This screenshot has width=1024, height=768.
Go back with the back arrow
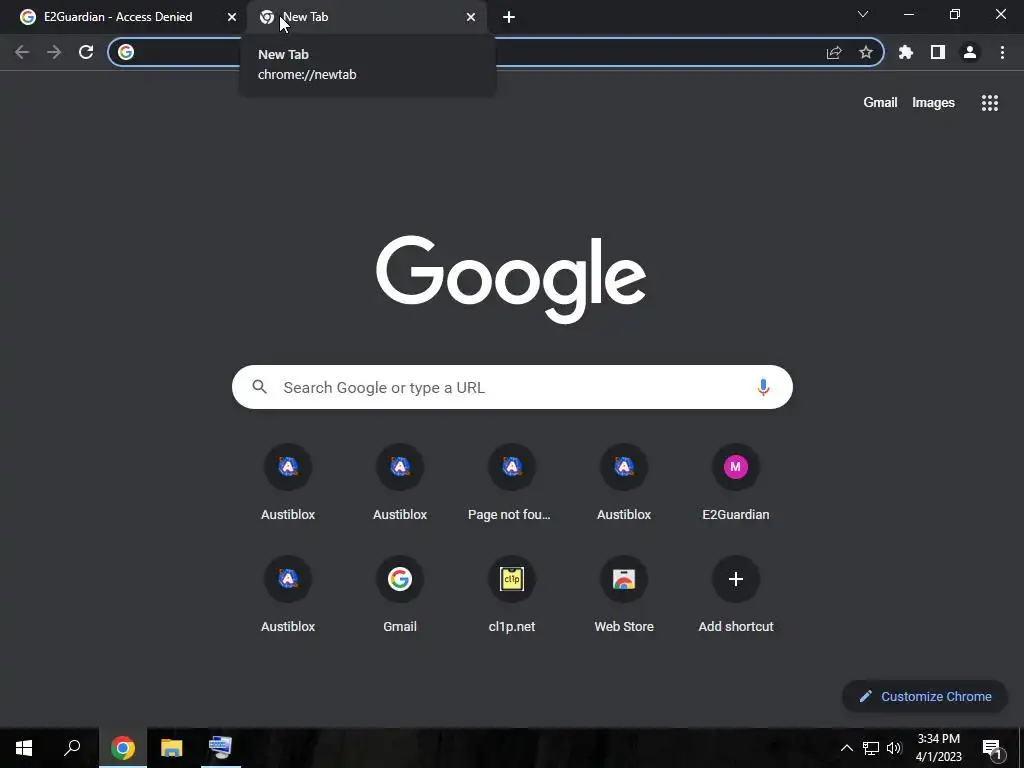(22, 52)
